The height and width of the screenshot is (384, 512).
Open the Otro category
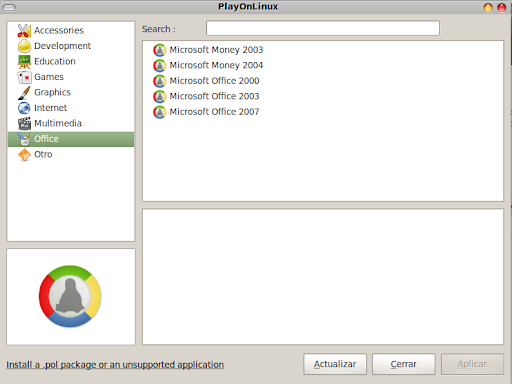71,155
